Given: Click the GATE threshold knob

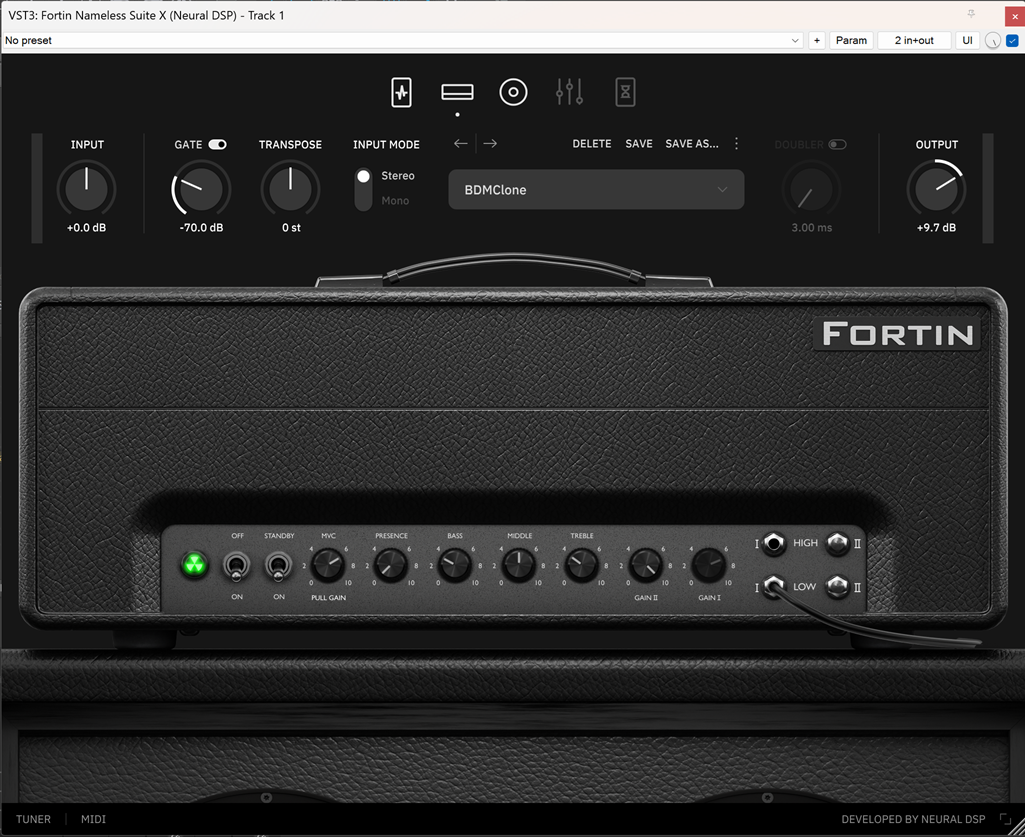Looking at the screenshot, I should coord(201,188).
